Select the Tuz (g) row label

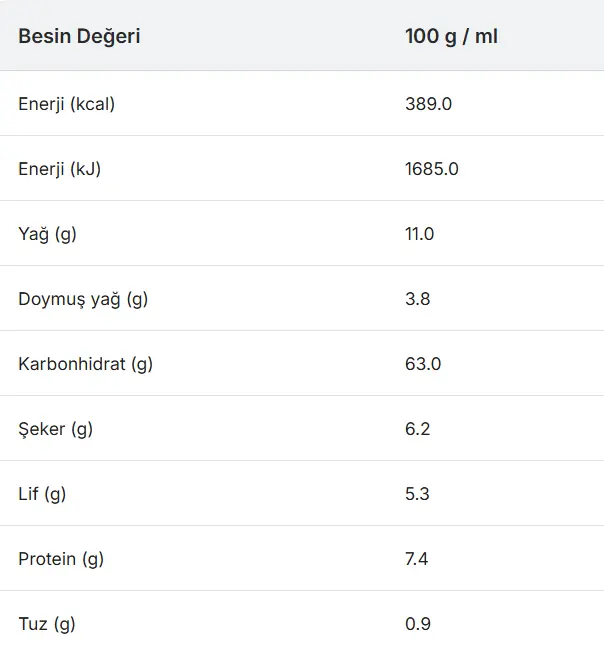47,624
